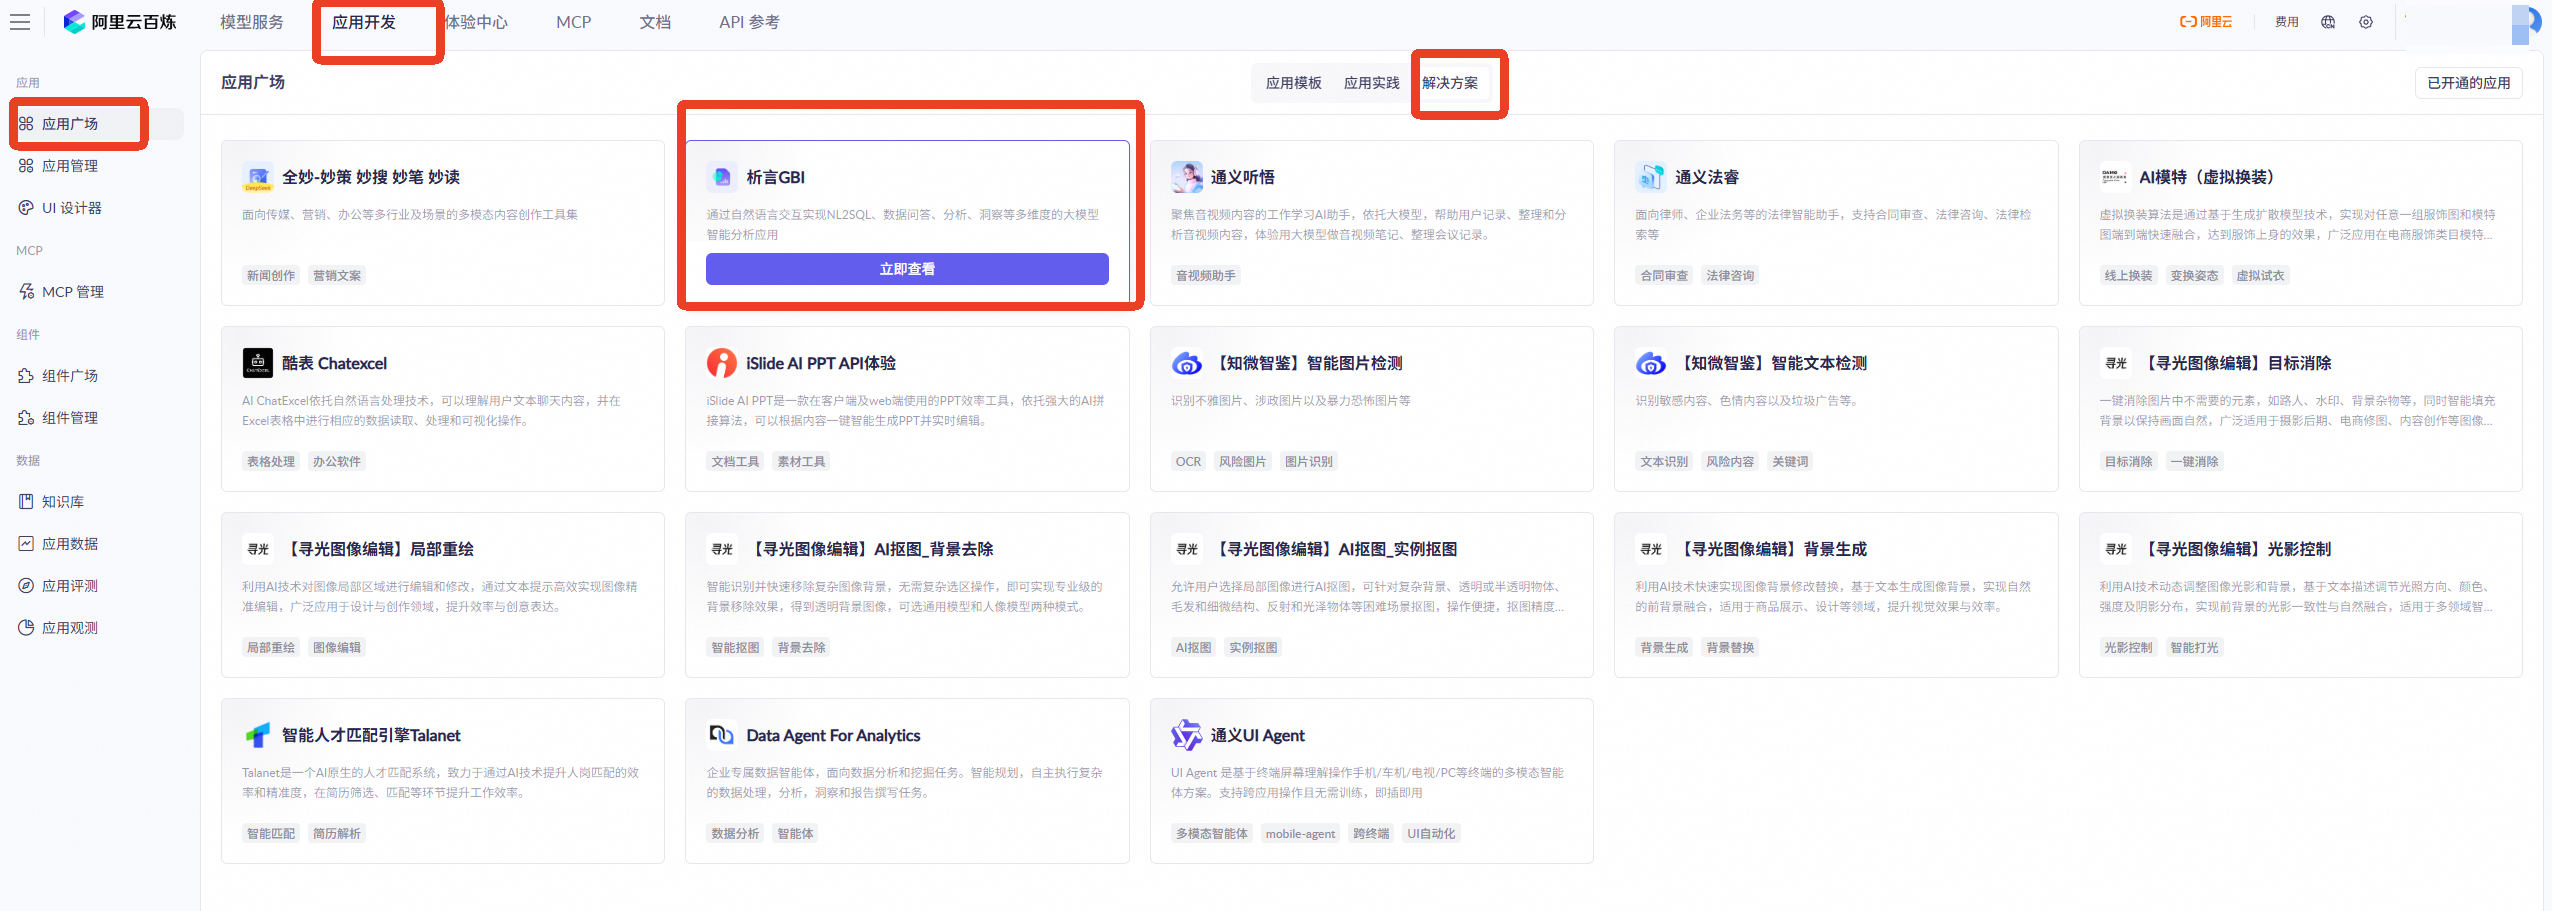
Task: Click the 合同审查 tag
Action: click(x=1664, y=275)
